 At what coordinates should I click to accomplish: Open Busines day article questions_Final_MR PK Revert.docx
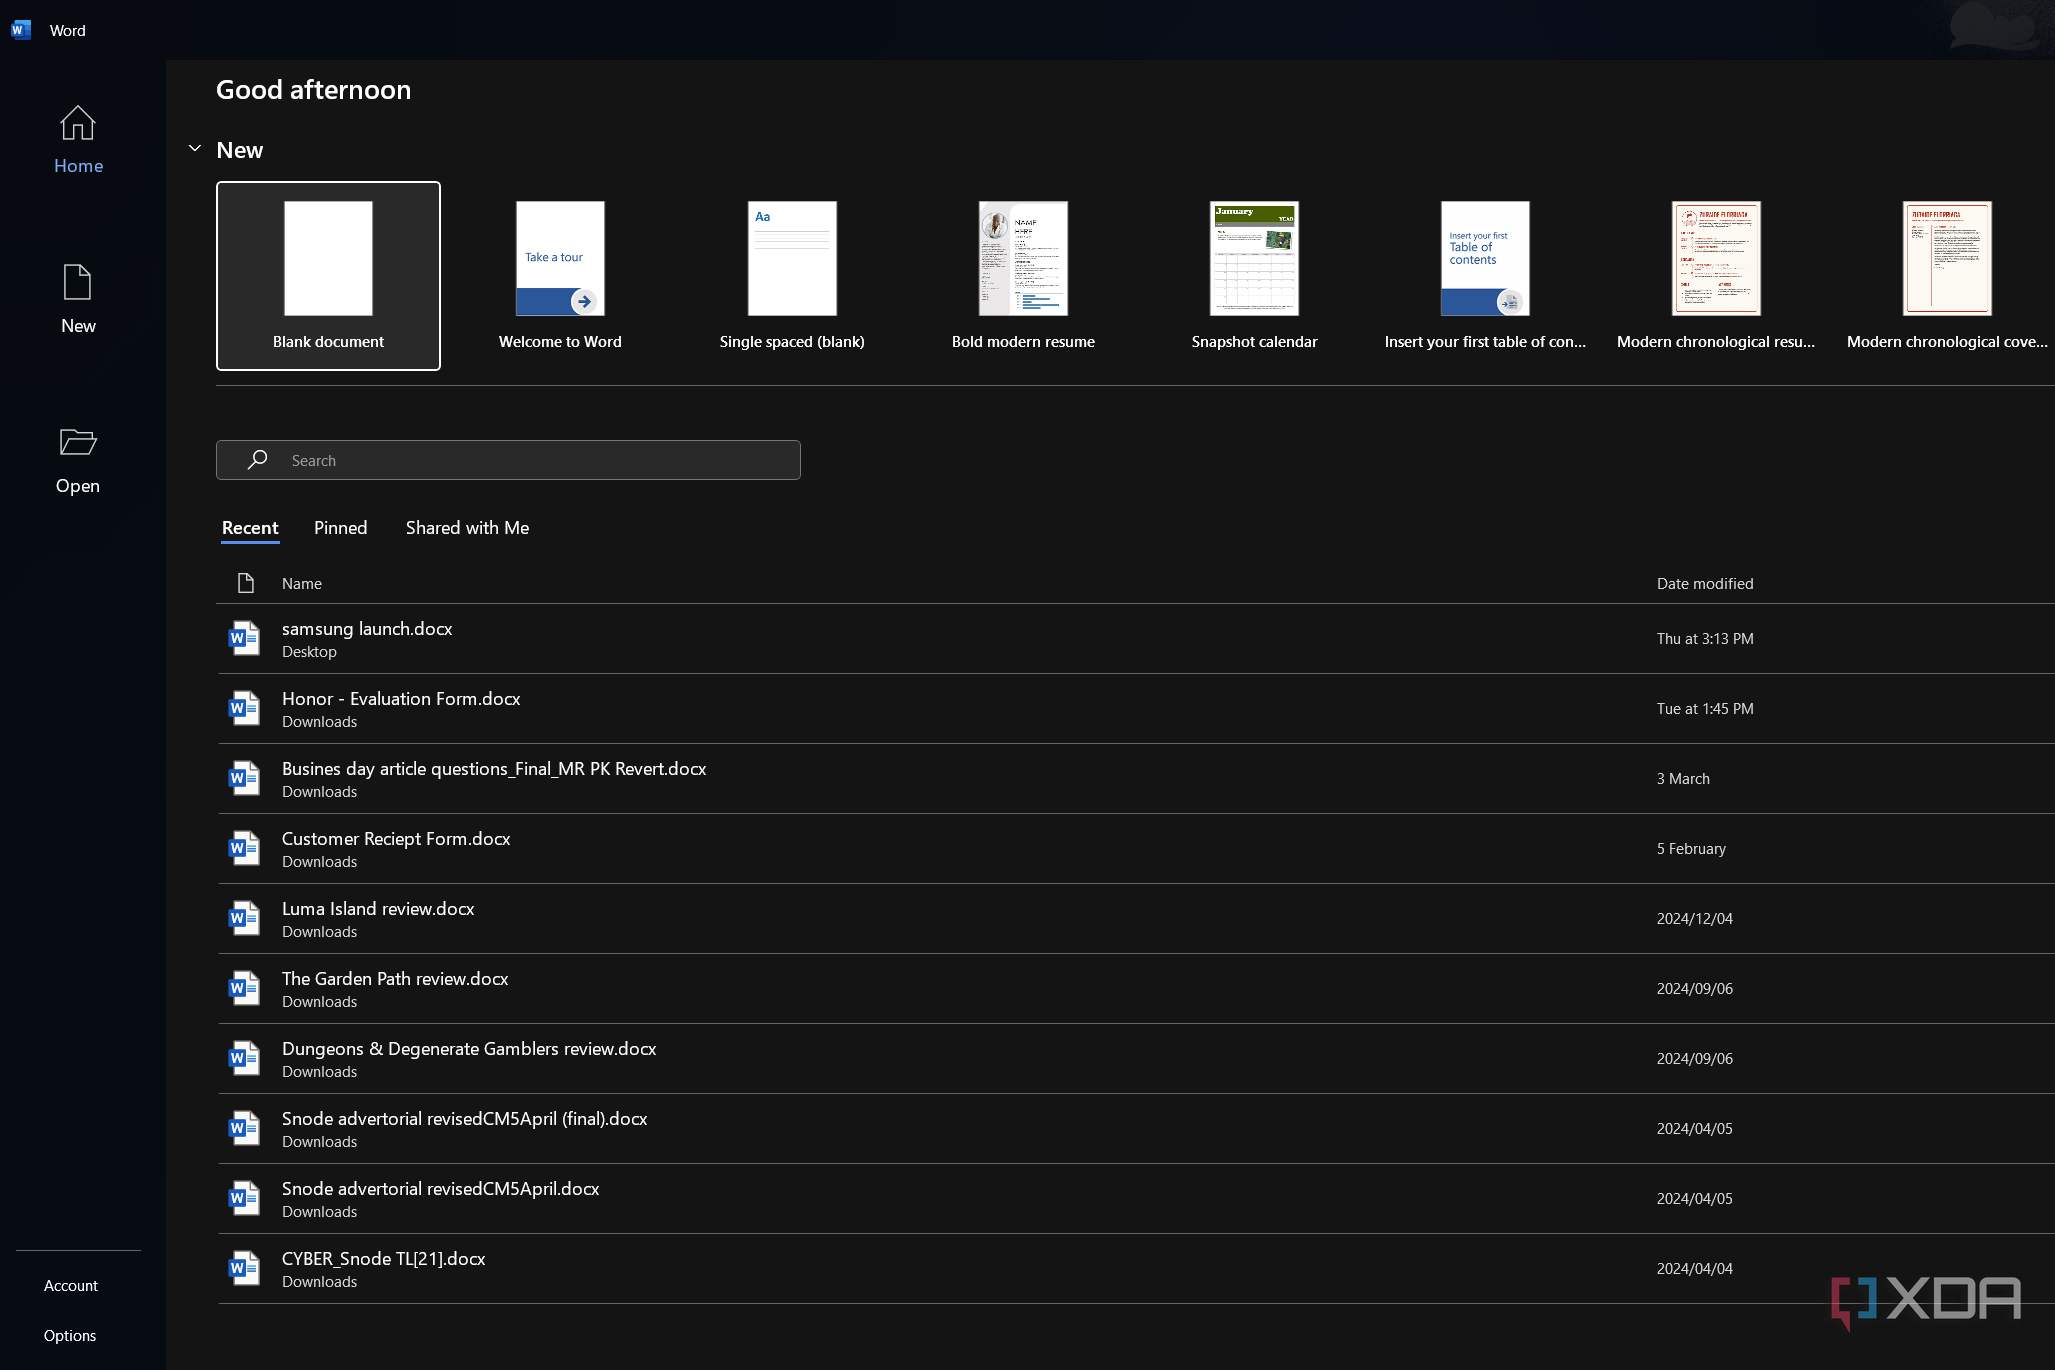click(1135, 779)
